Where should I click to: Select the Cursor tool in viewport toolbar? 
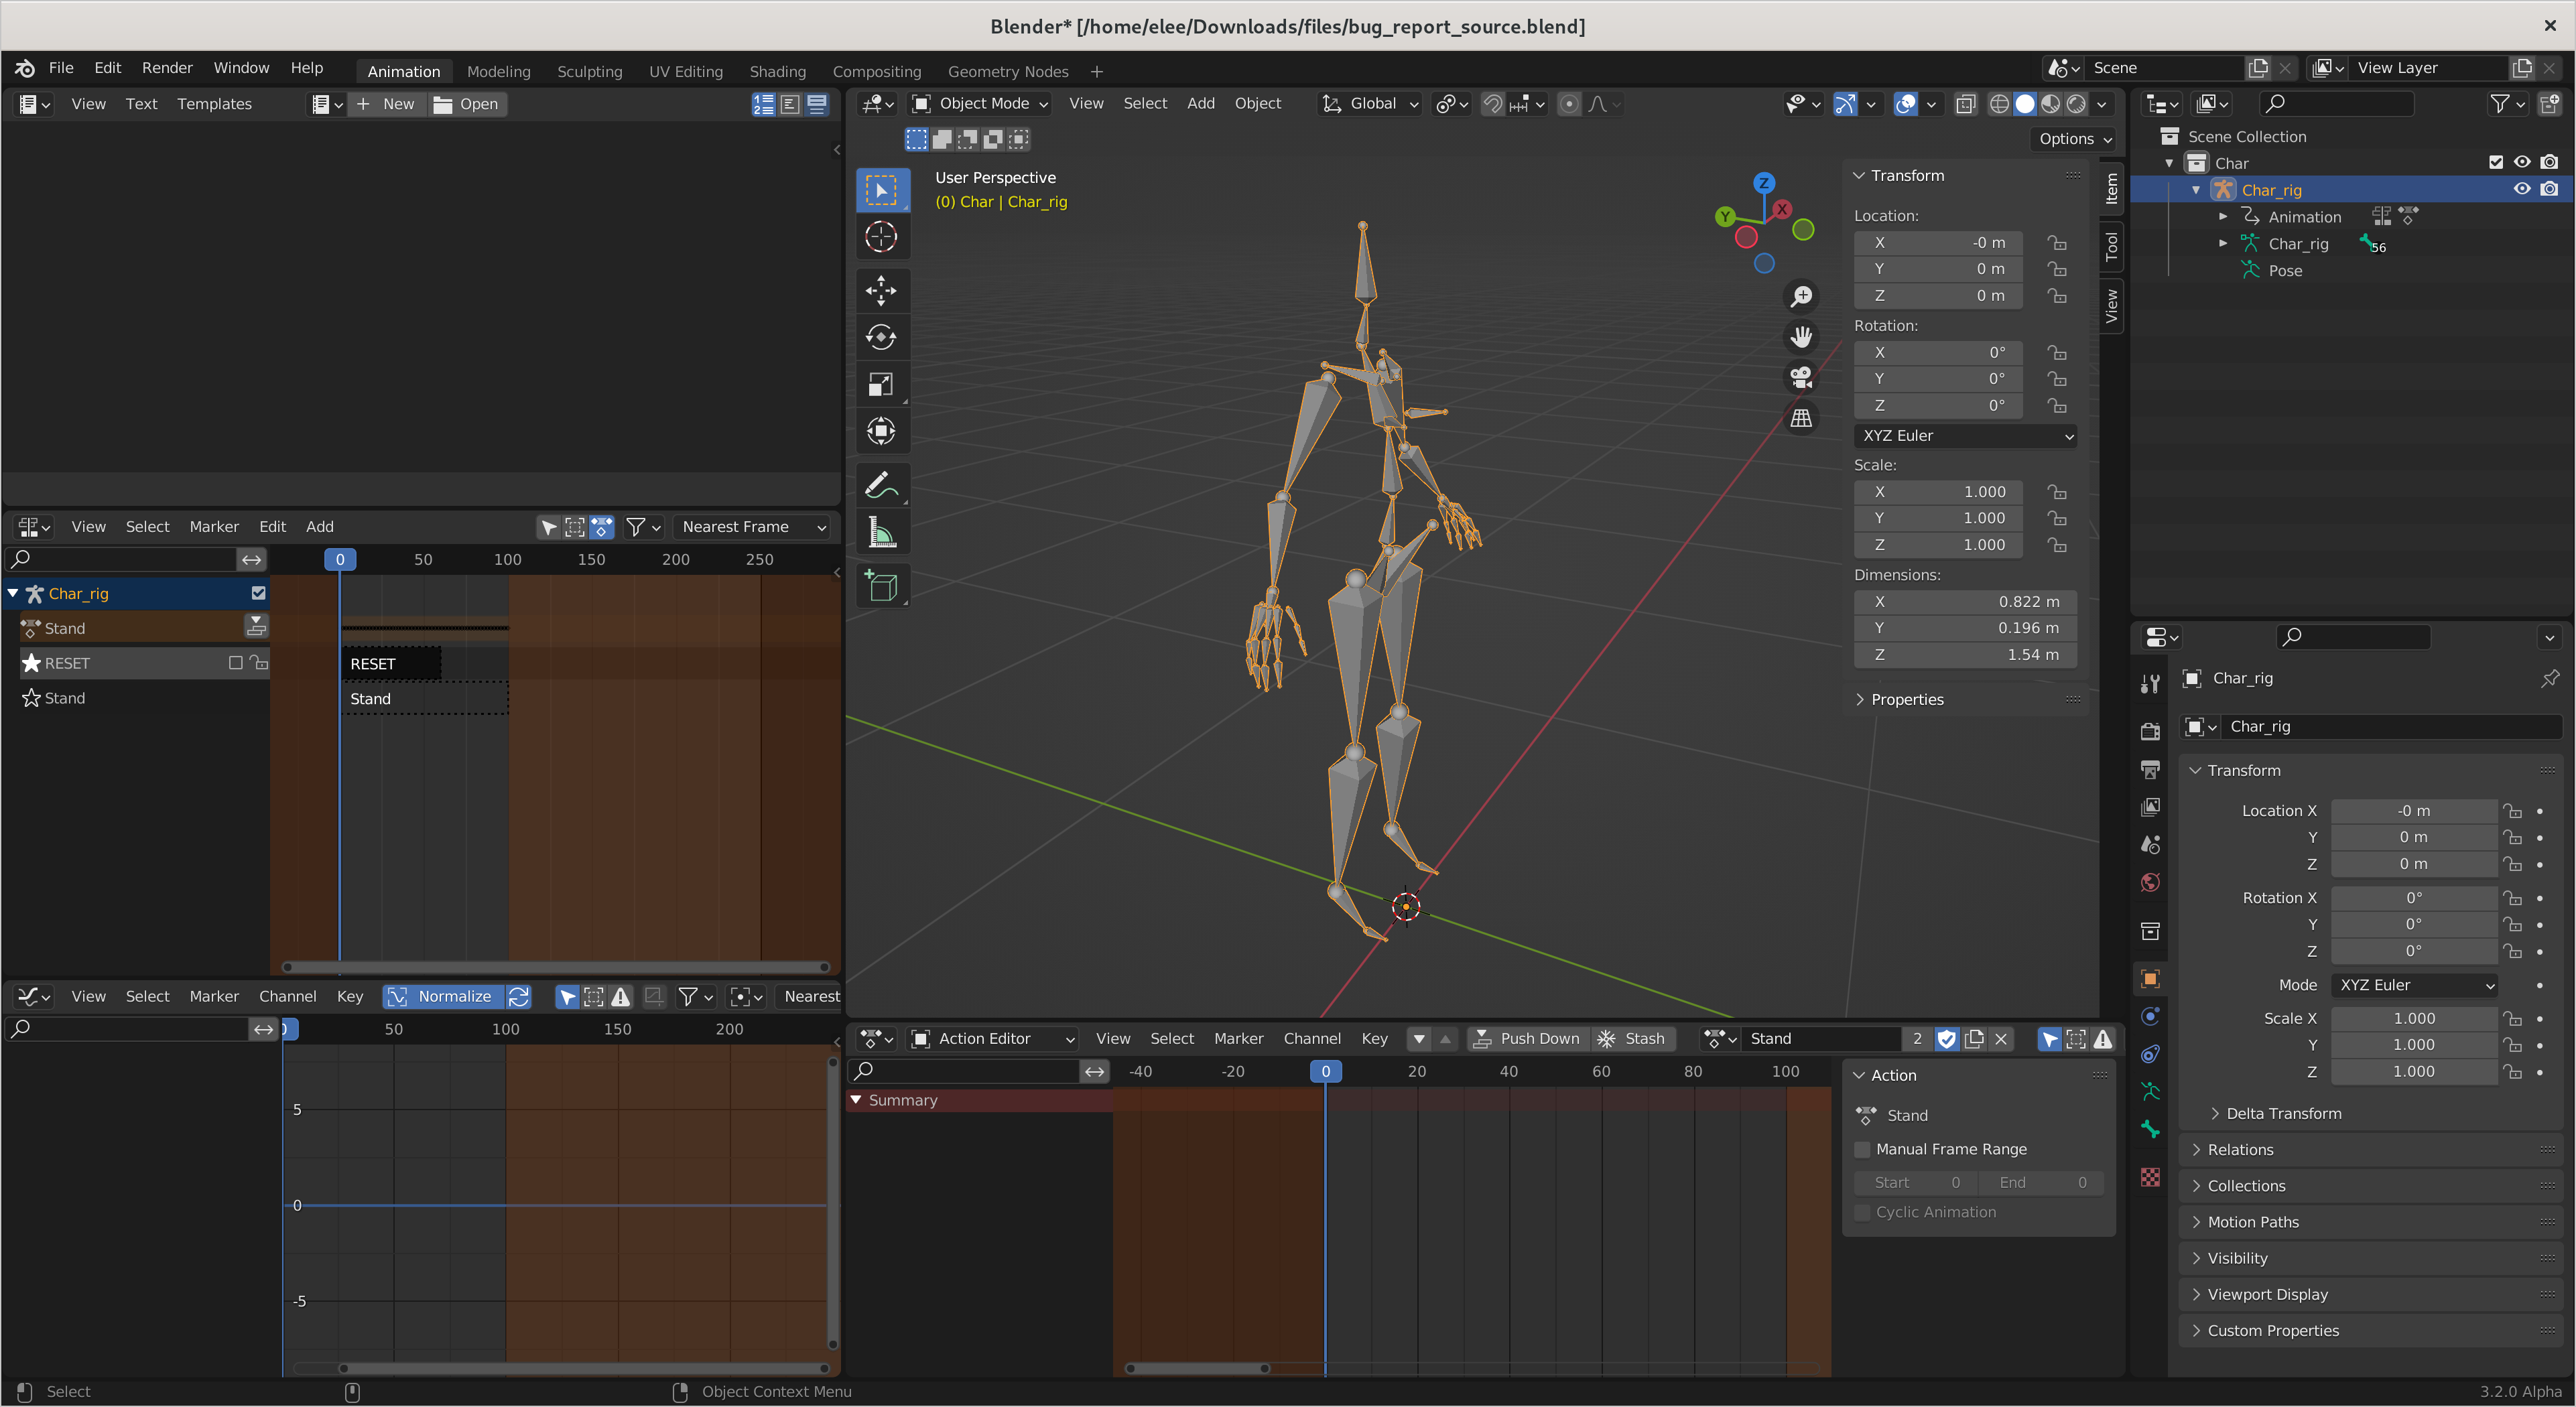(x=881, y=237)
